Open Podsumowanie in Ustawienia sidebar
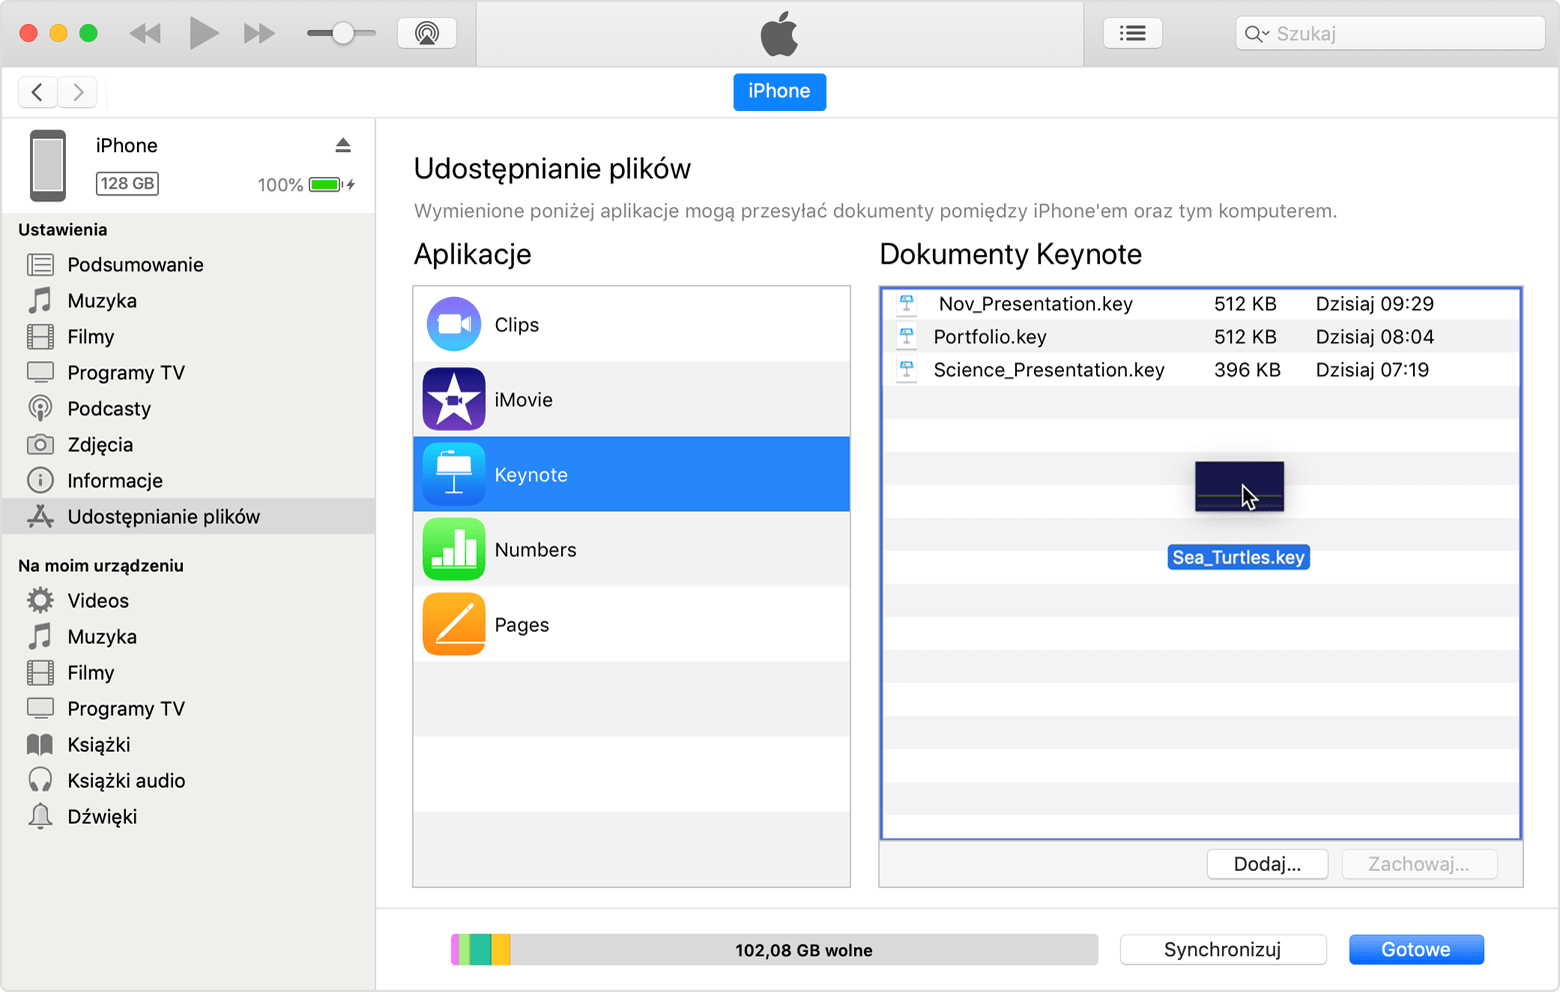Image resolution: width=1560 pixels, height=992 pixels. point(188,265)
